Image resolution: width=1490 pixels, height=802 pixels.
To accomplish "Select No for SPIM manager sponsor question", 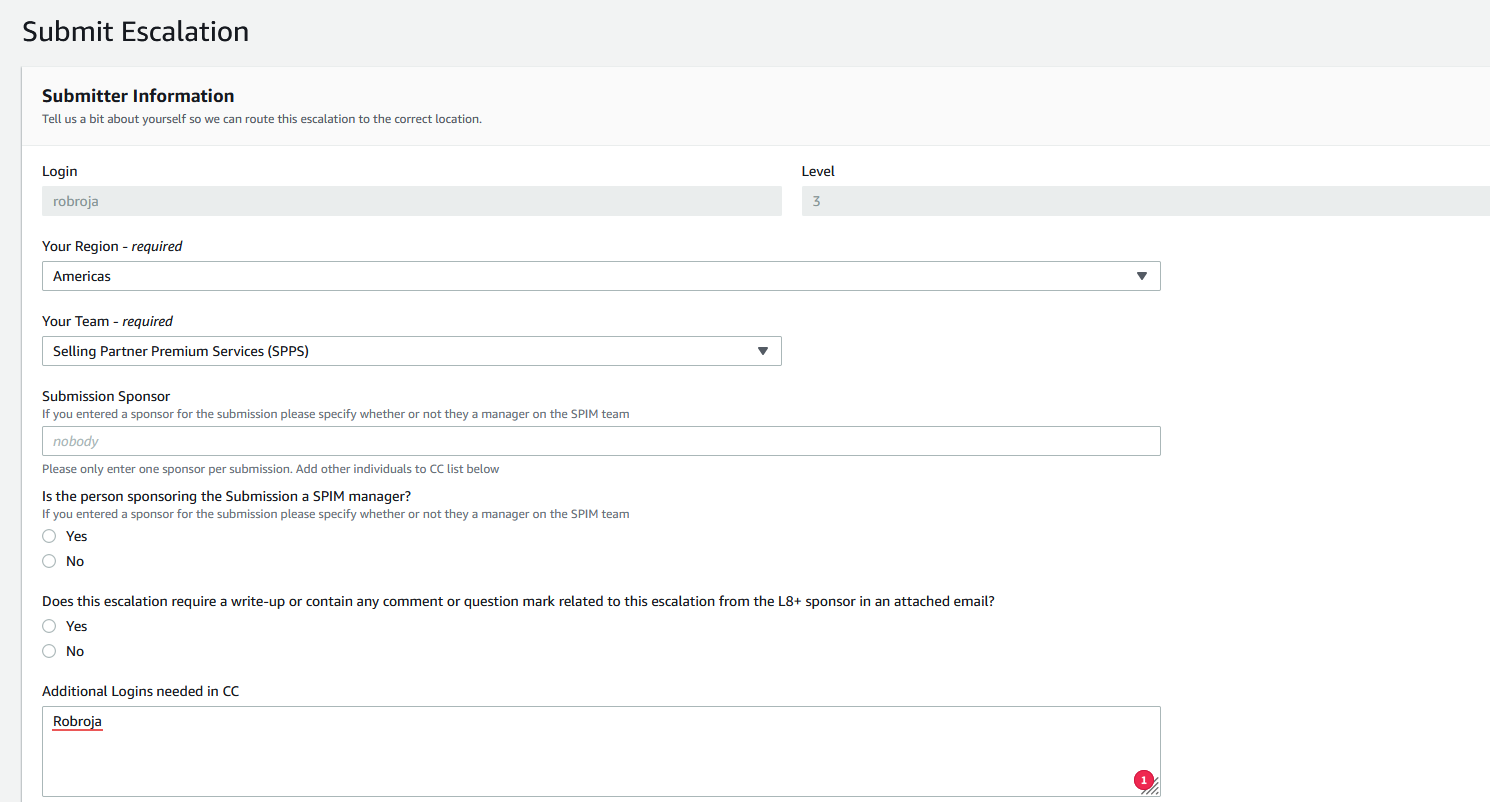I will pyautogui.click(x=49, y=561).
